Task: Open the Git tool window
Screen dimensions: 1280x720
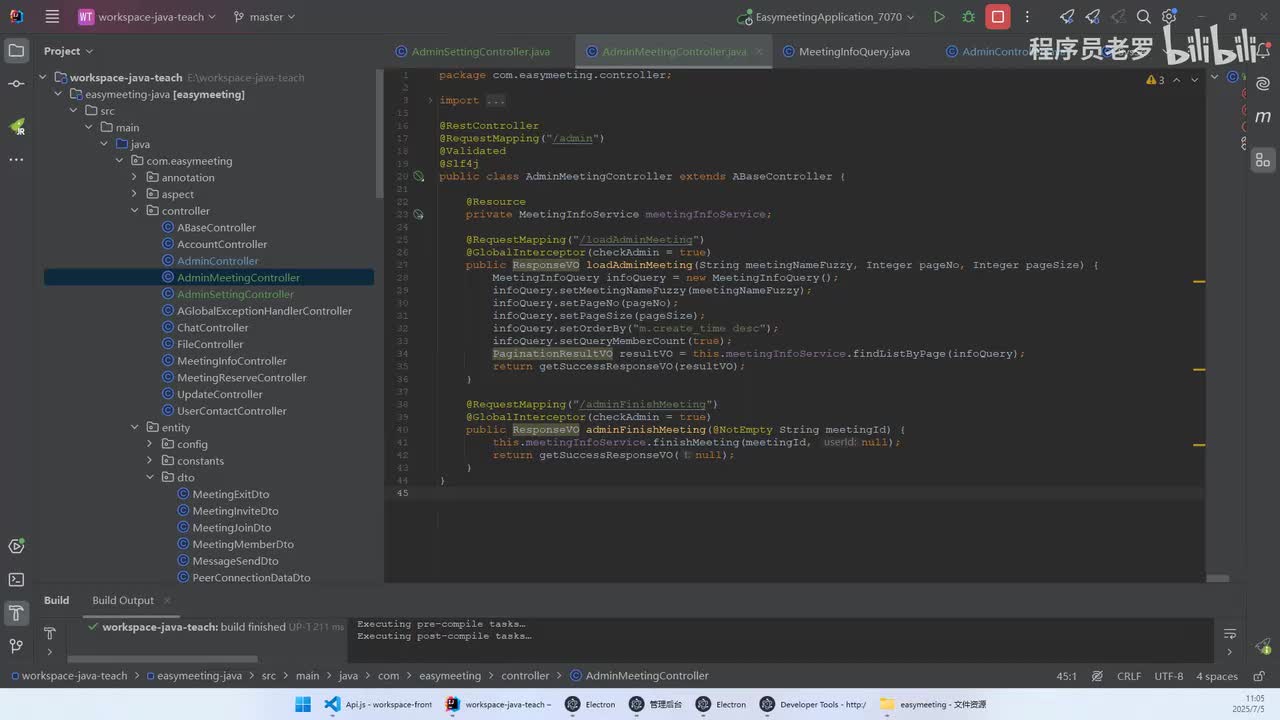Action: tap(16, 646)
